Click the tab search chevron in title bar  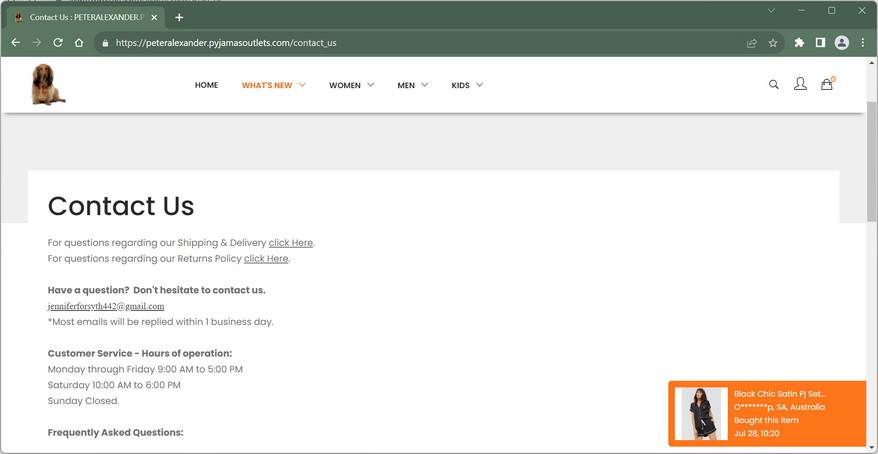pyautogui.click(x=770, y=11)
